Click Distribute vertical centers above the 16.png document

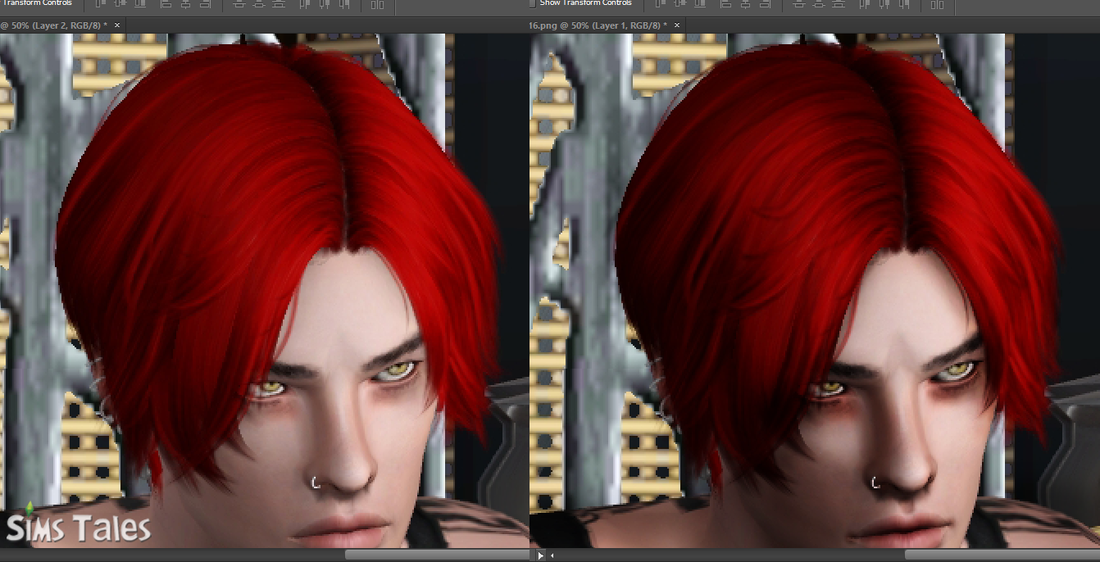coord(818,4)
